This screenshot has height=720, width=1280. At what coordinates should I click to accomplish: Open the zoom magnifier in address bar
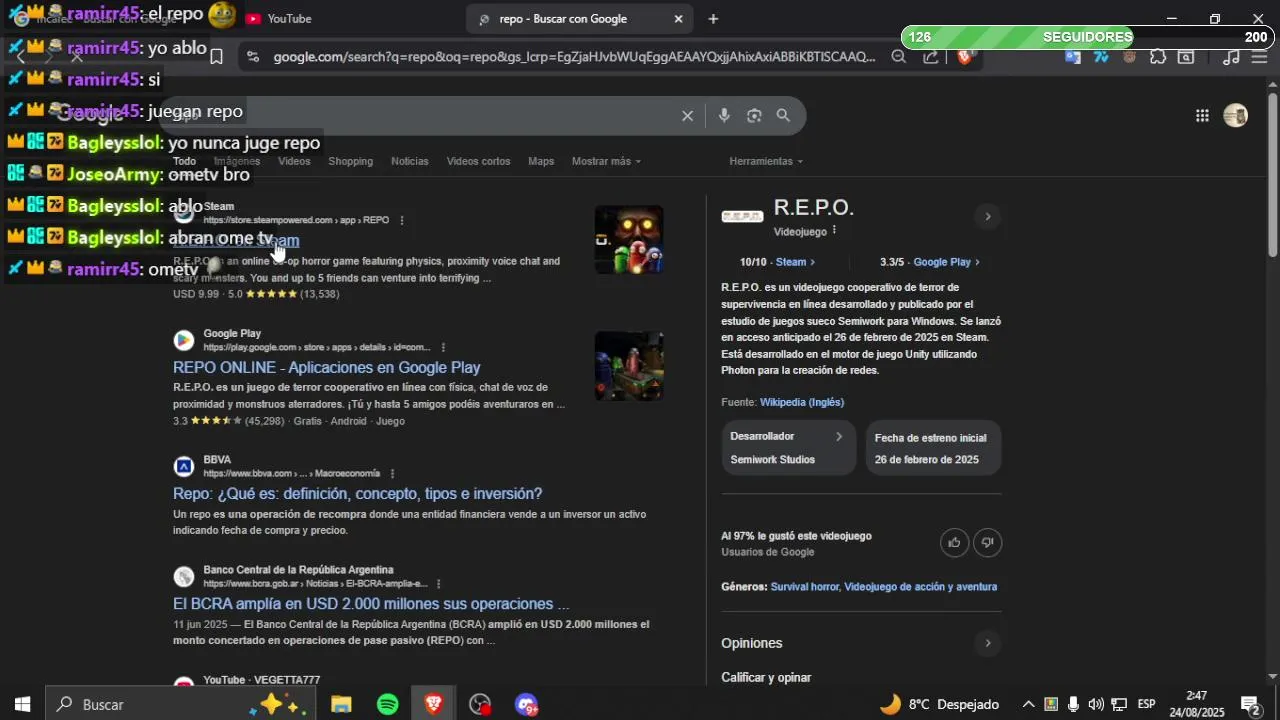[x=898, y=57]
